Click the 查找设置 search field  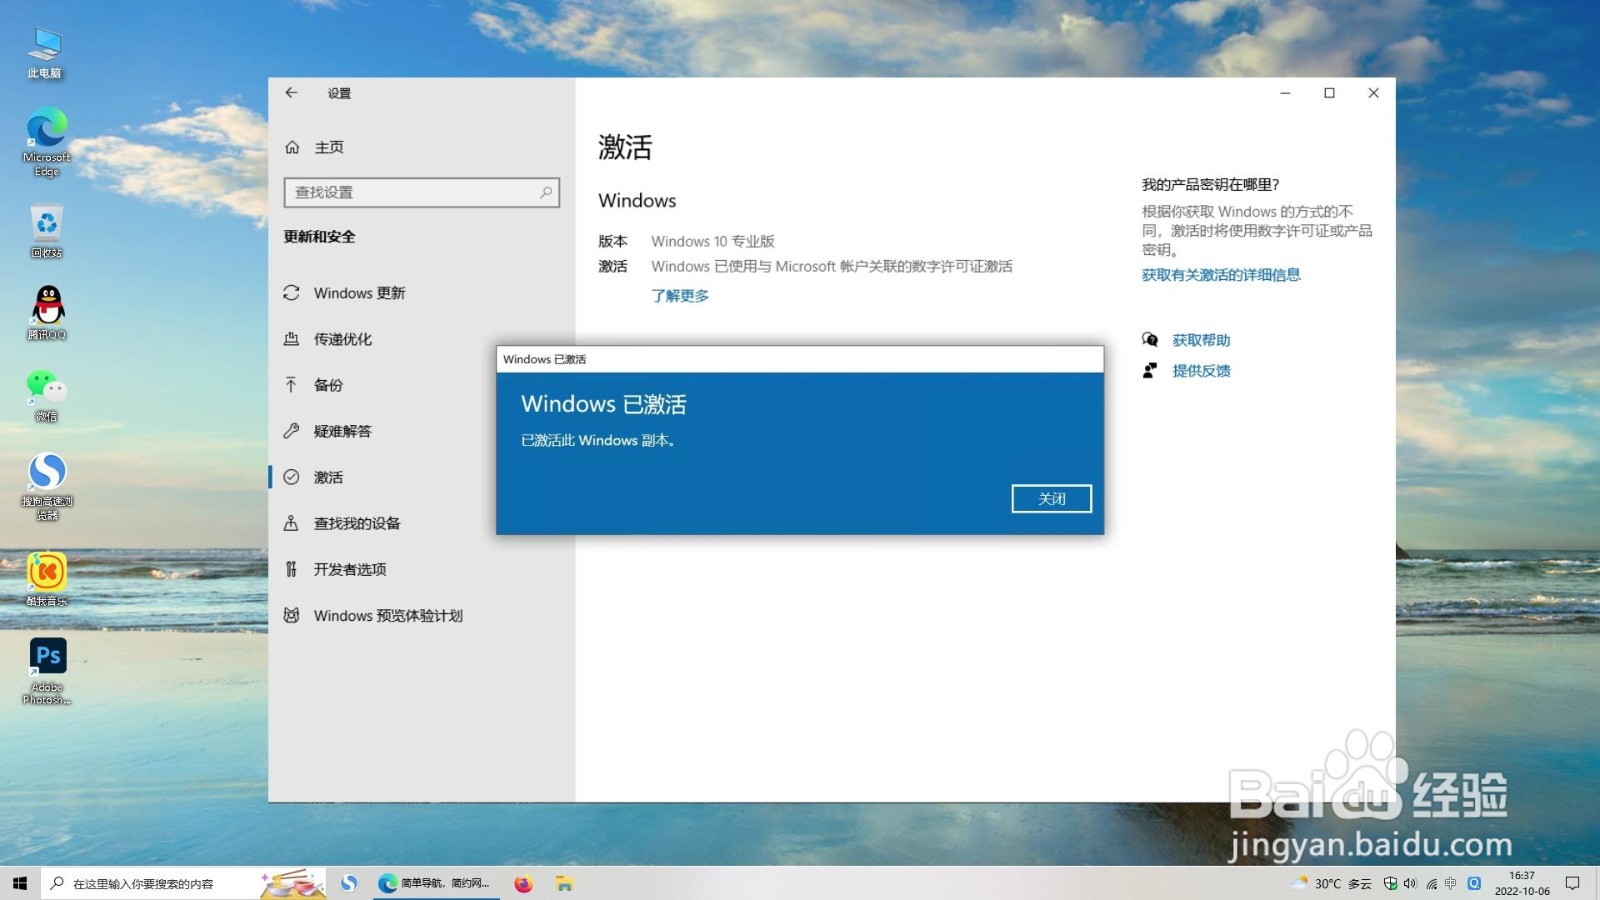pos(421,192)
